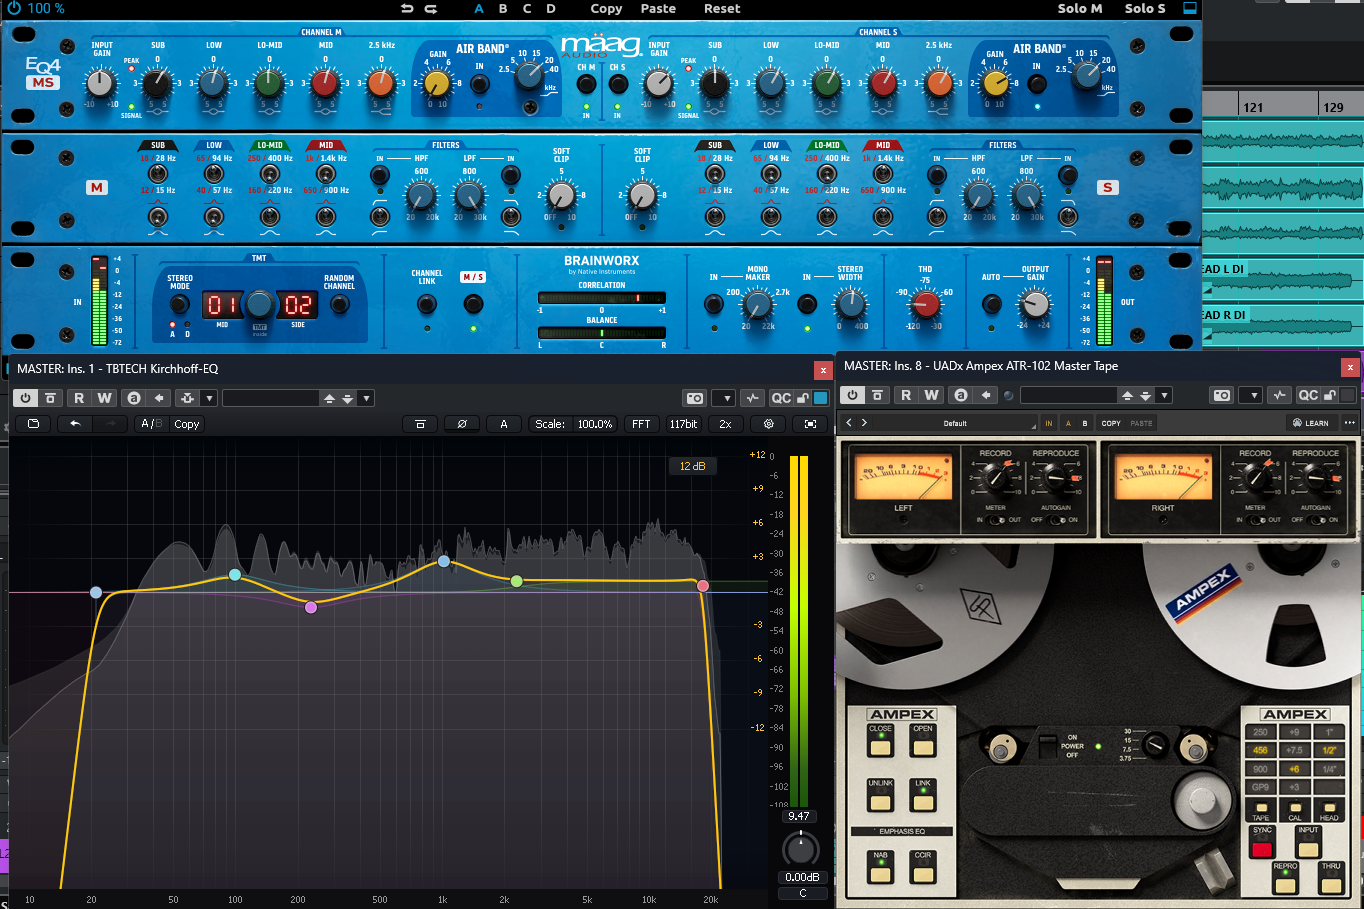
Task: Open the Ampex three-dots options menu
Action: point(1349,423)
